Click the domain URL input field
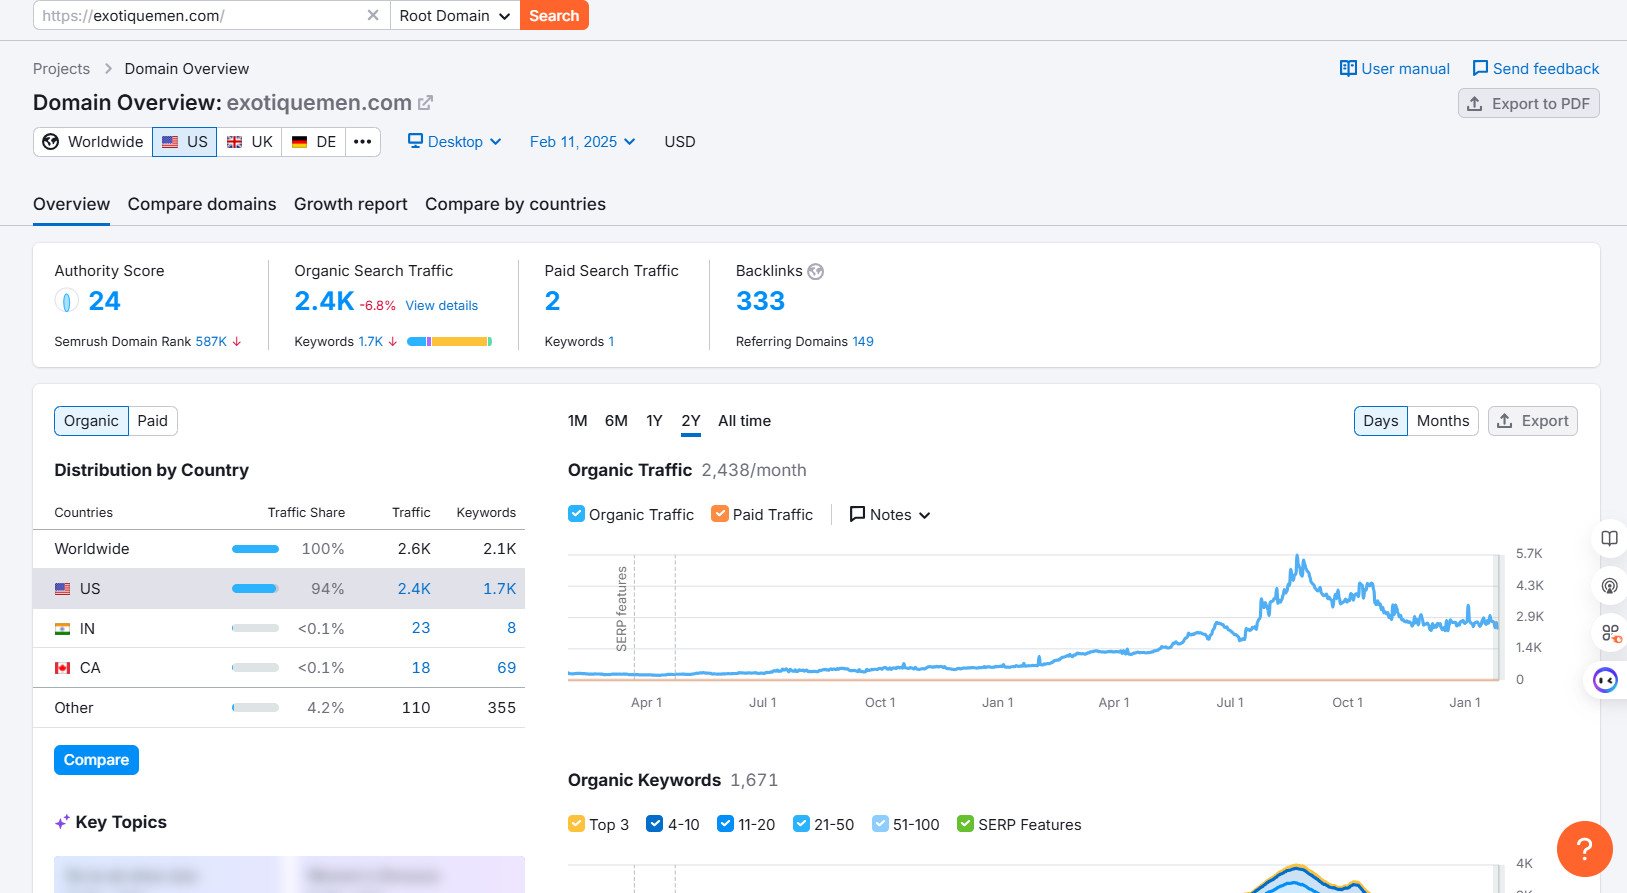 (x=200, y=15)
